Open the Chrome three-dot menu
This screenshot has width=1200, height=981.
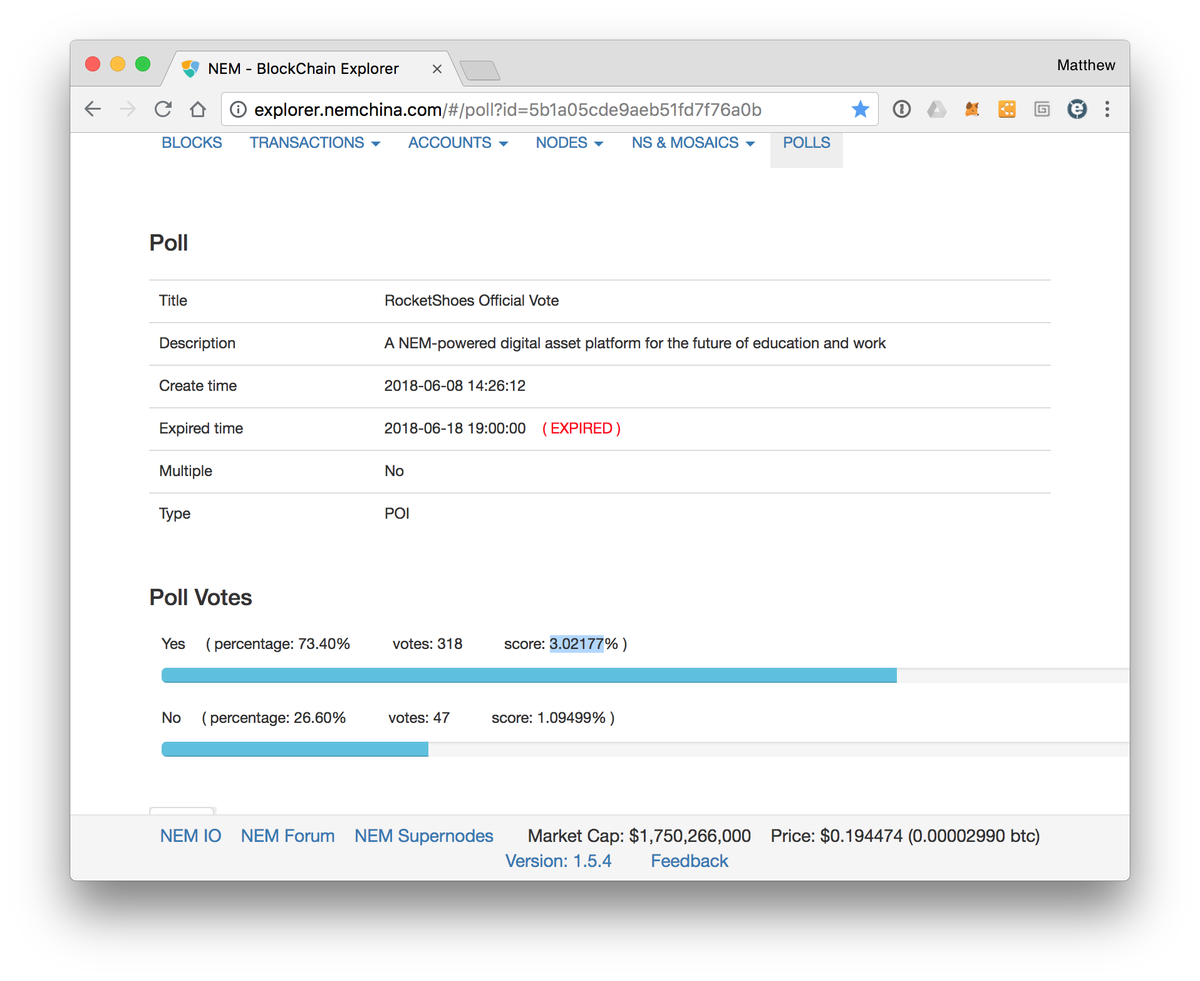(x=1107, y=110)
